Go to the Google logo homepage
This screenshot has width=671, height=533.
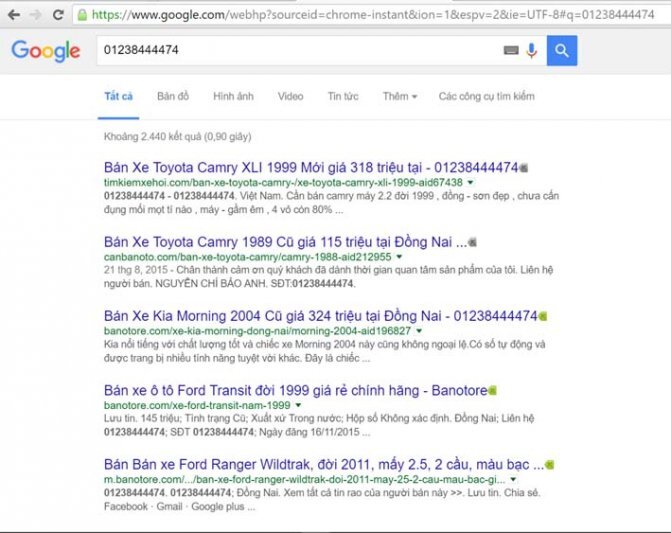click(46, 51)
